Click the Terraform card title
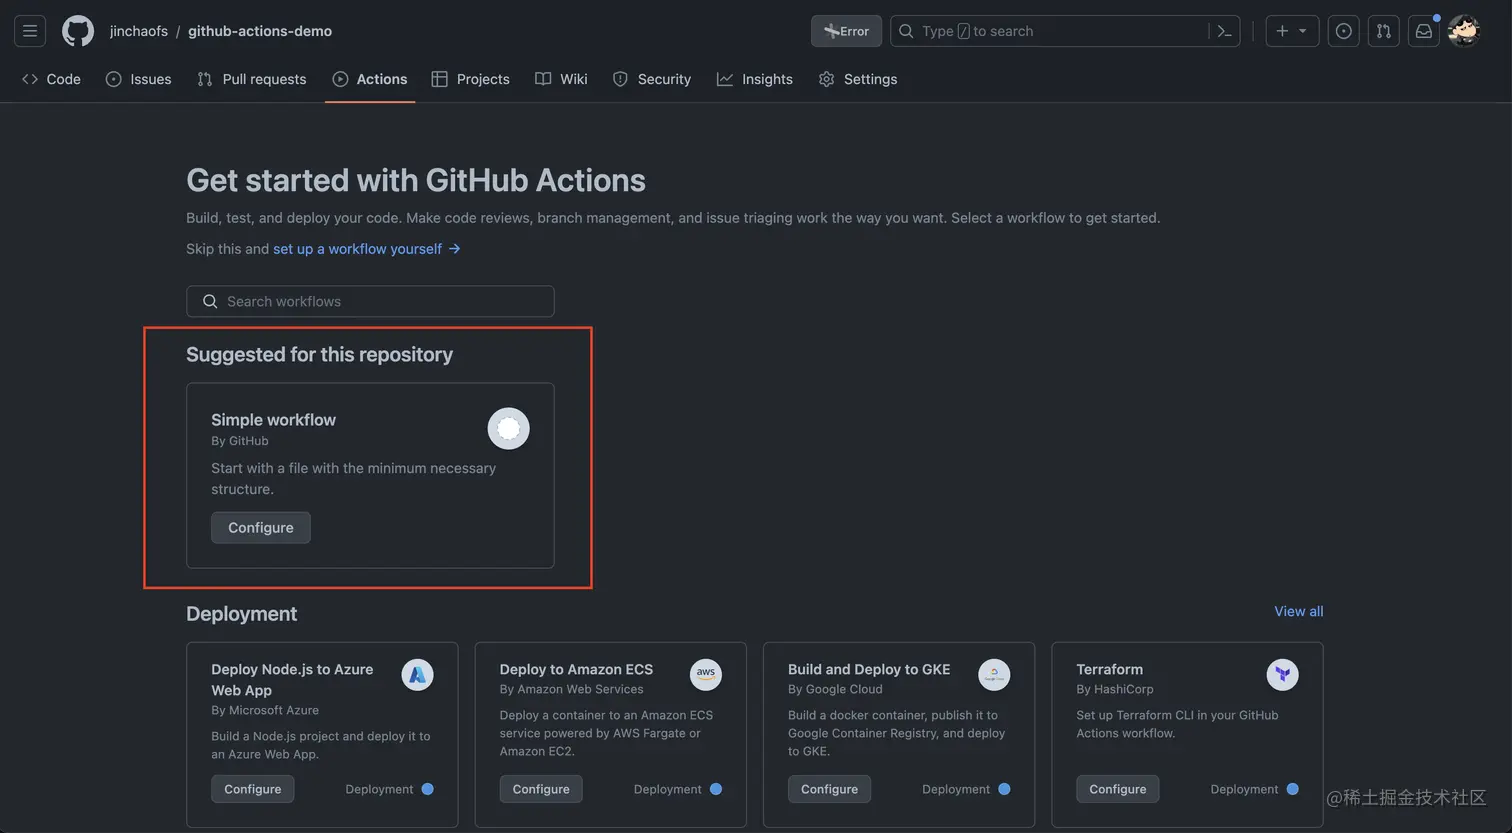 click(1109, 670)
